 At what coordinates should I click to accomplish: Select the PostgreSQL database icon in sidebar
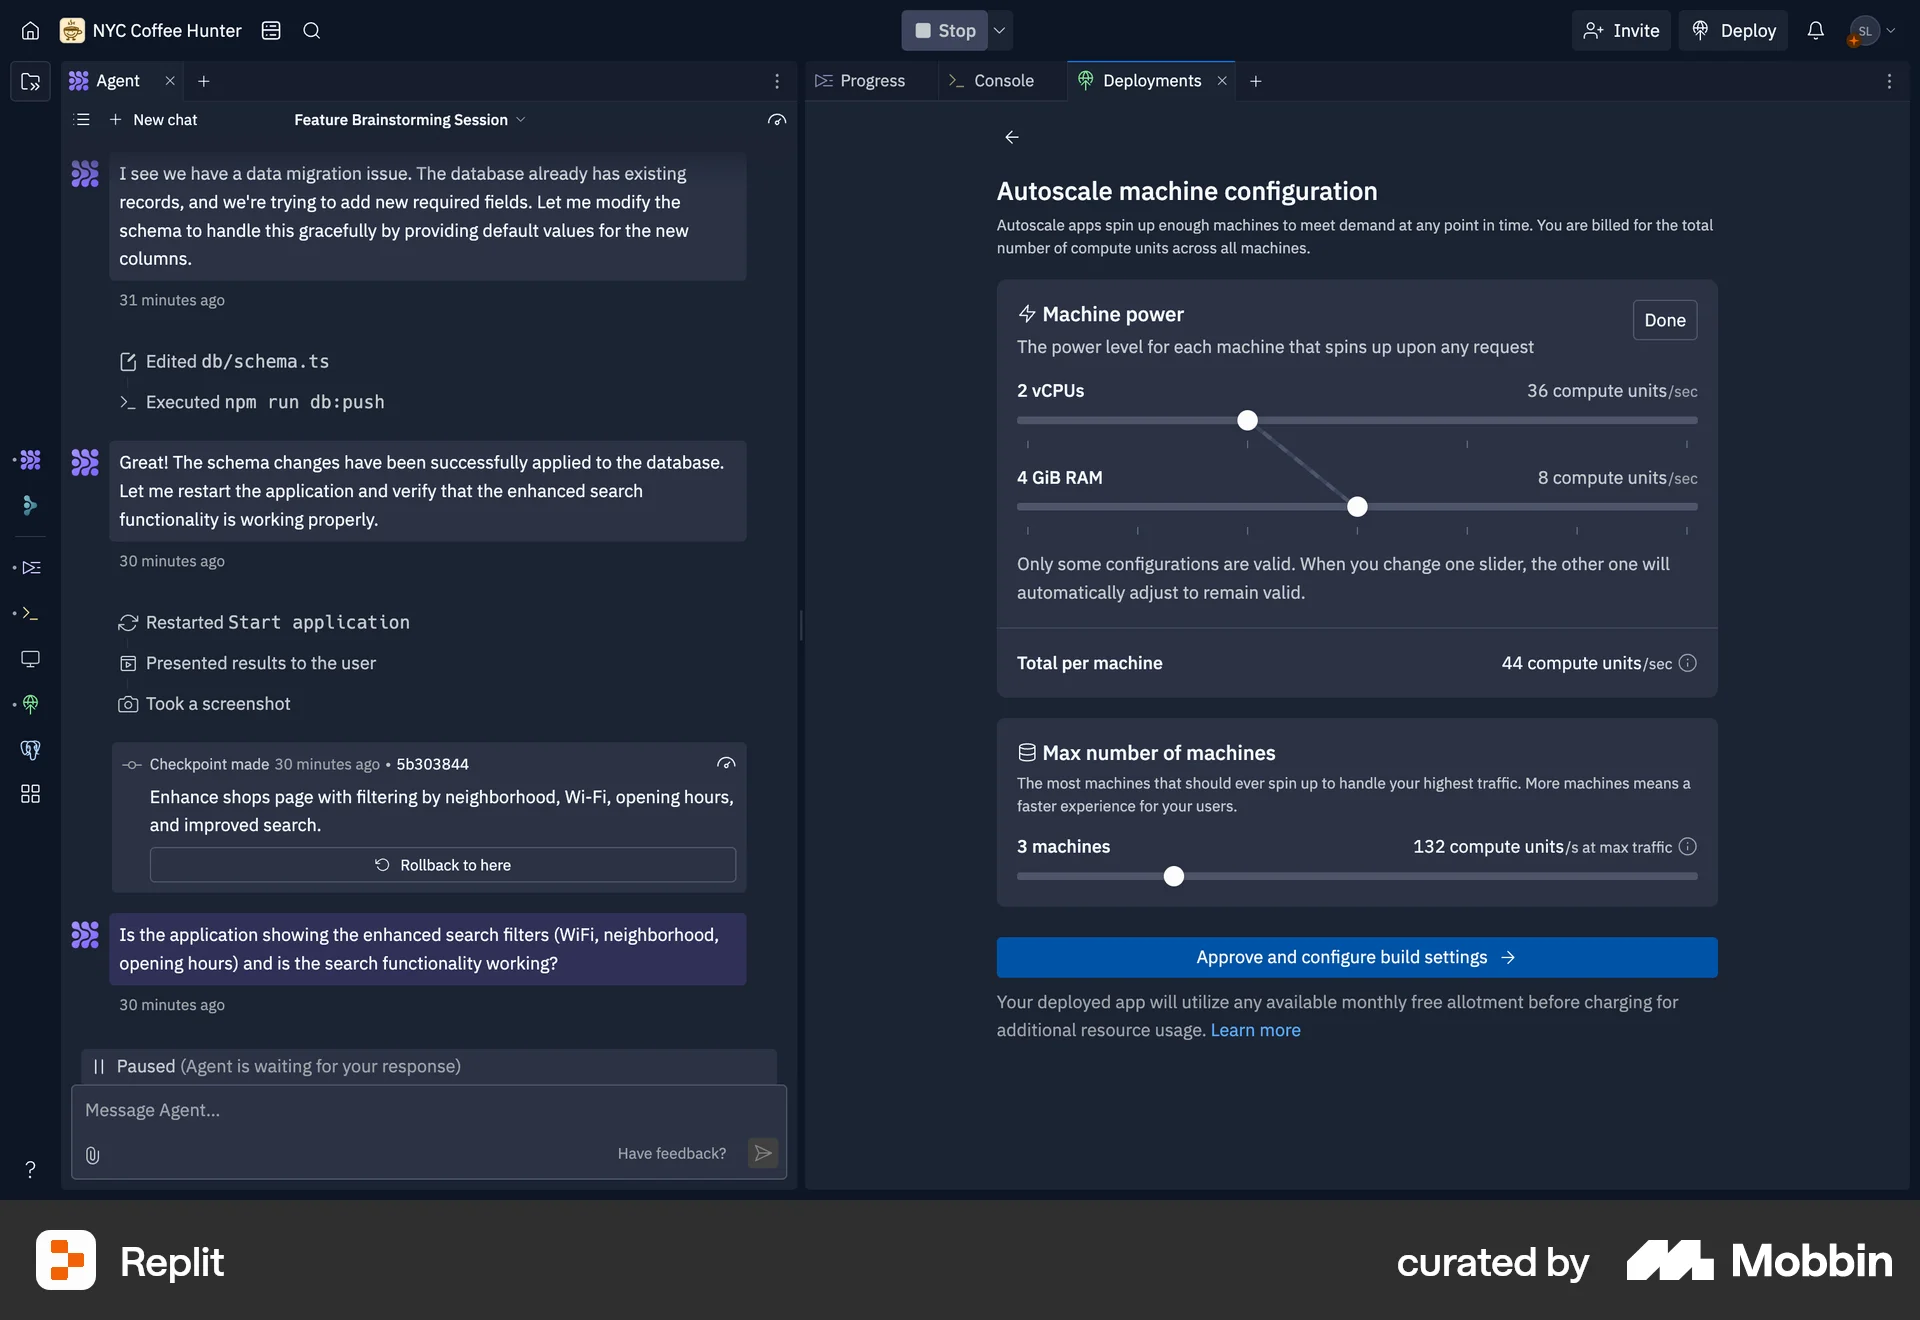pos(30,750)
